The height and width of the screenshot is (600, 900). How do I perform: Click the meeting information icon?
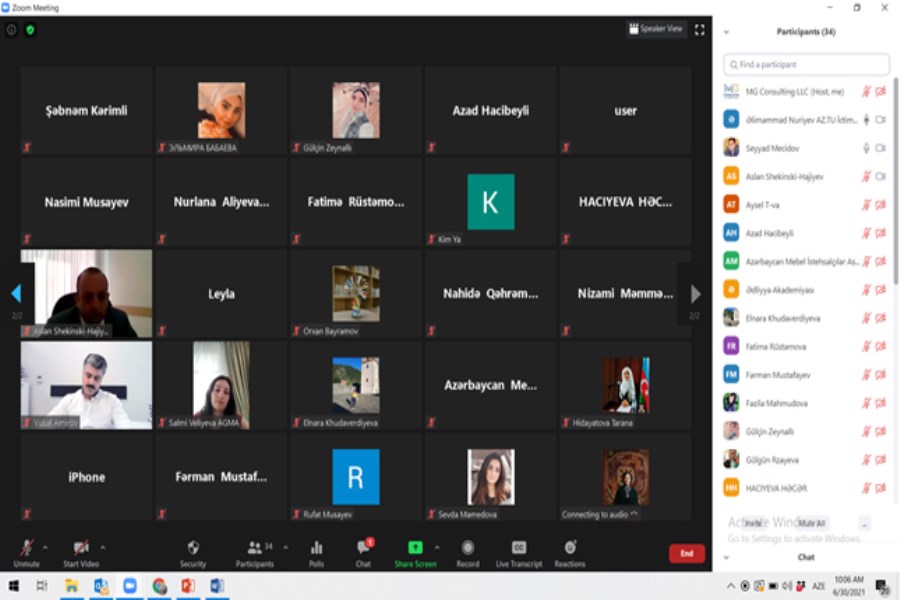click(11, 30)
